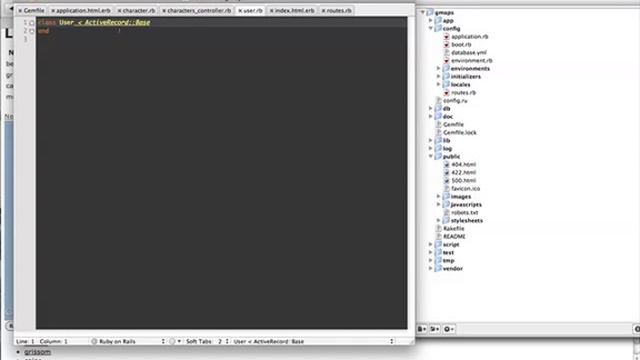
Task: Collapse the config folder
Action: click(x=431, y=29)
